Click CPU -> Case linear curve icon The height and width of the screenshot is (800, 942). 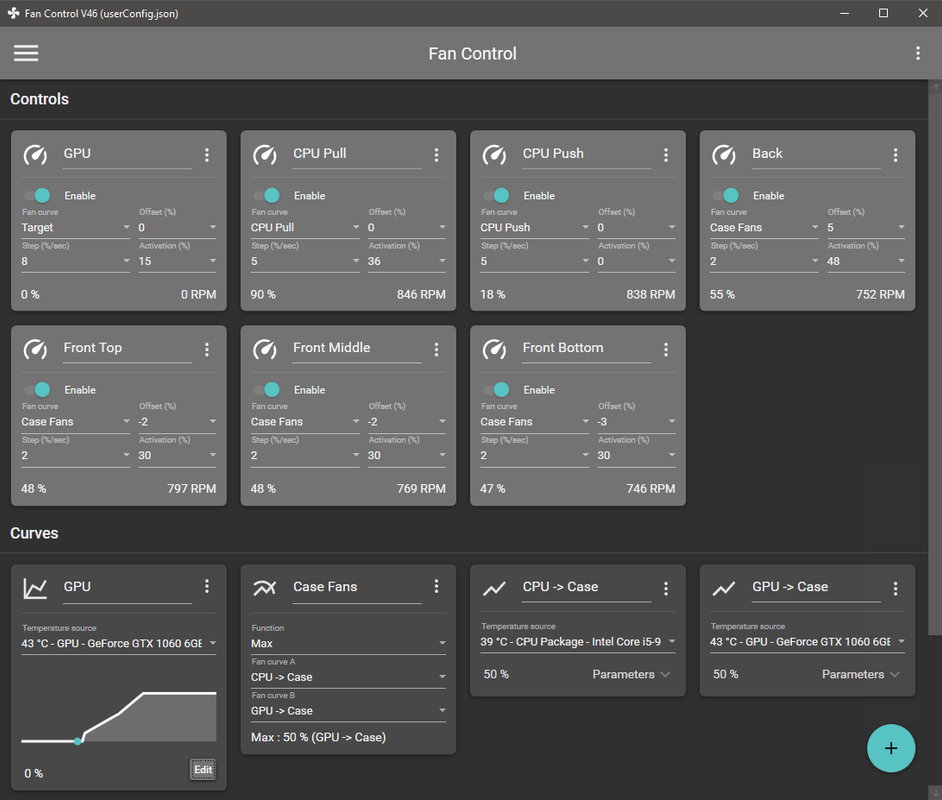click(494, 589)
